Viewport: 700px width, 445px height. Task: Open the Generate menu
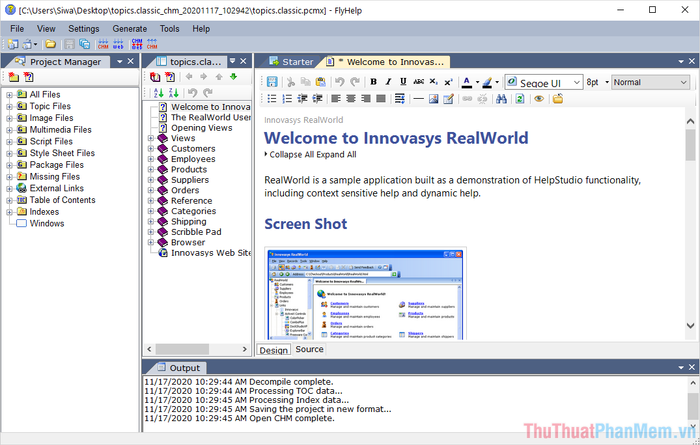coord(129,29)
